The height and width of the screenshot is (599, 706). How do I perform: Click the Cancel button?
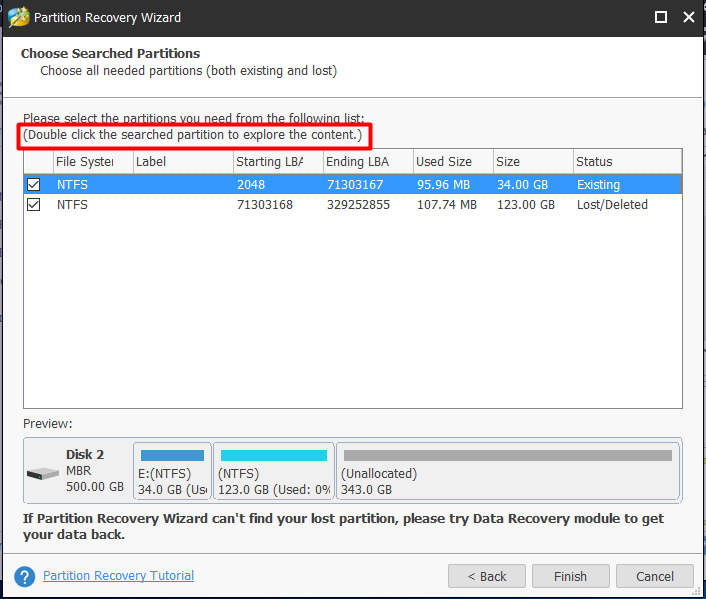[x=655, y=576]
